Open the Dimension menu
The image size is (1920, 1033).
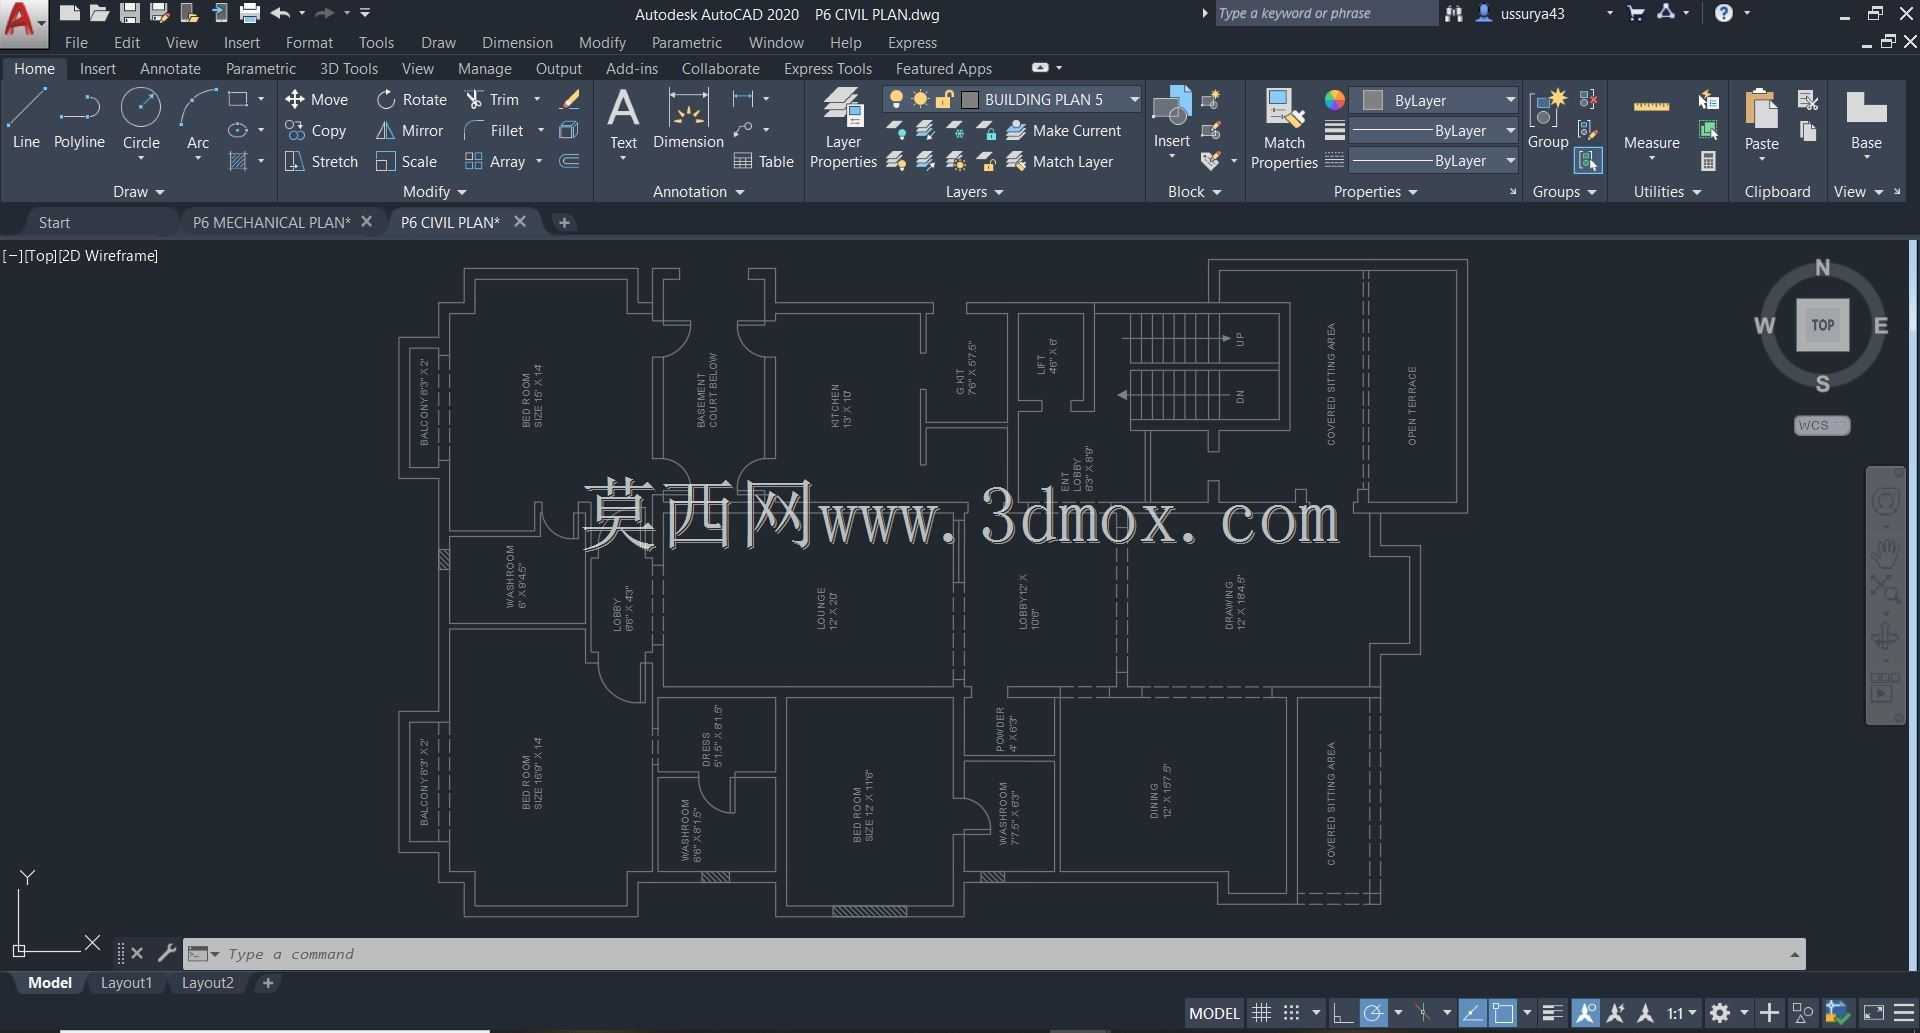[x=517, y=42]
